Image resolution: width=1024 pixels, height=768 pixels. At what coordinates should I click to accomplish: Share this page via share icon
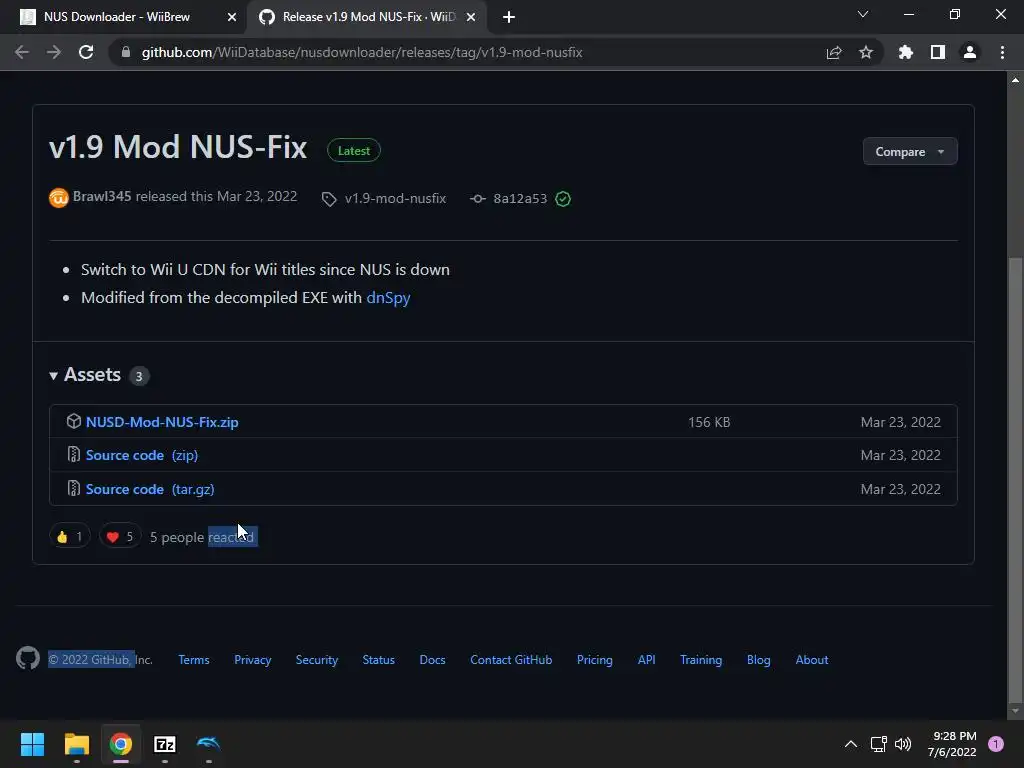pyautogui.click(x=834, y=52)
